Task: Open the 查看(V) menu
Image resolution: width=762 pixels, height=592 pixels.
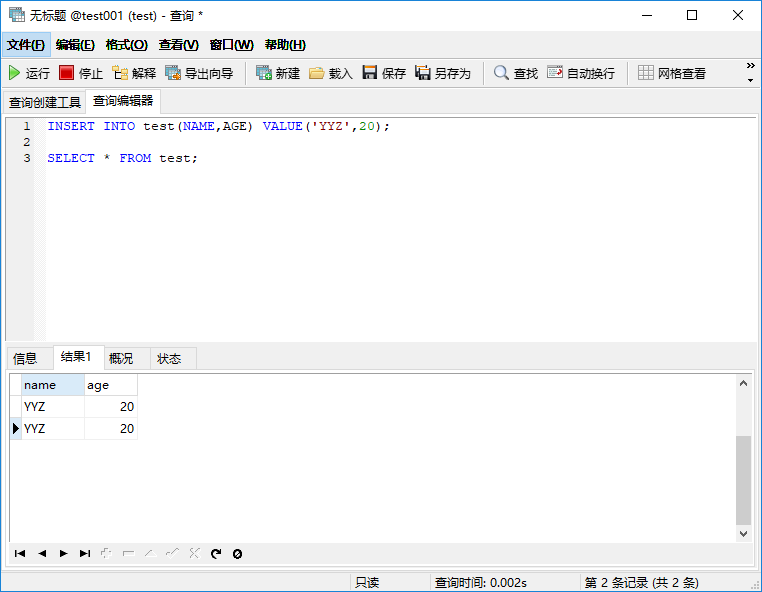Action: coord(178,45)
